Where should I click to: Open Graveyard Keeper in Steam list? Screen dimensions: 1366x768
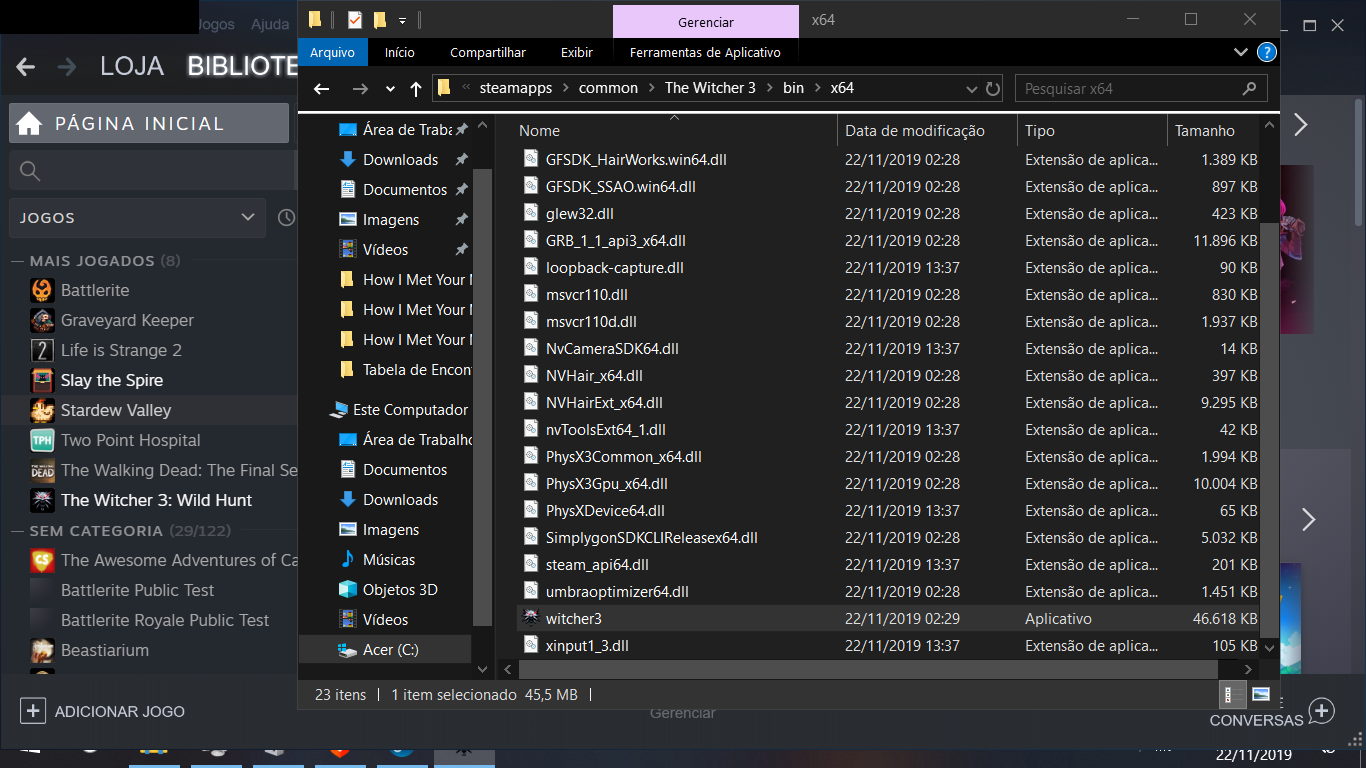[x=127, y=320]
